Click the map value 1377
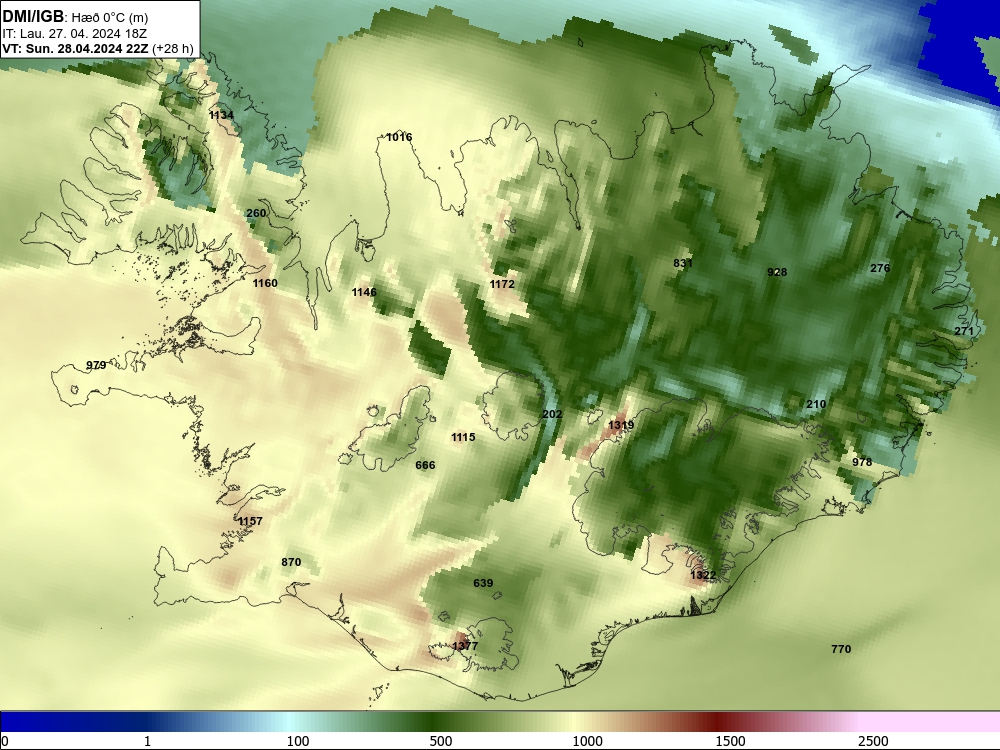 [x=465, y=646]
